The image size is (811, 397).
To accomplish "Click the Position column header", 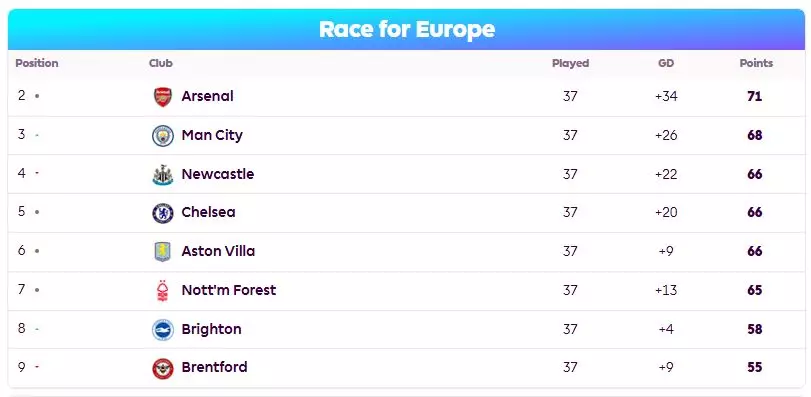I will (37, 63).
